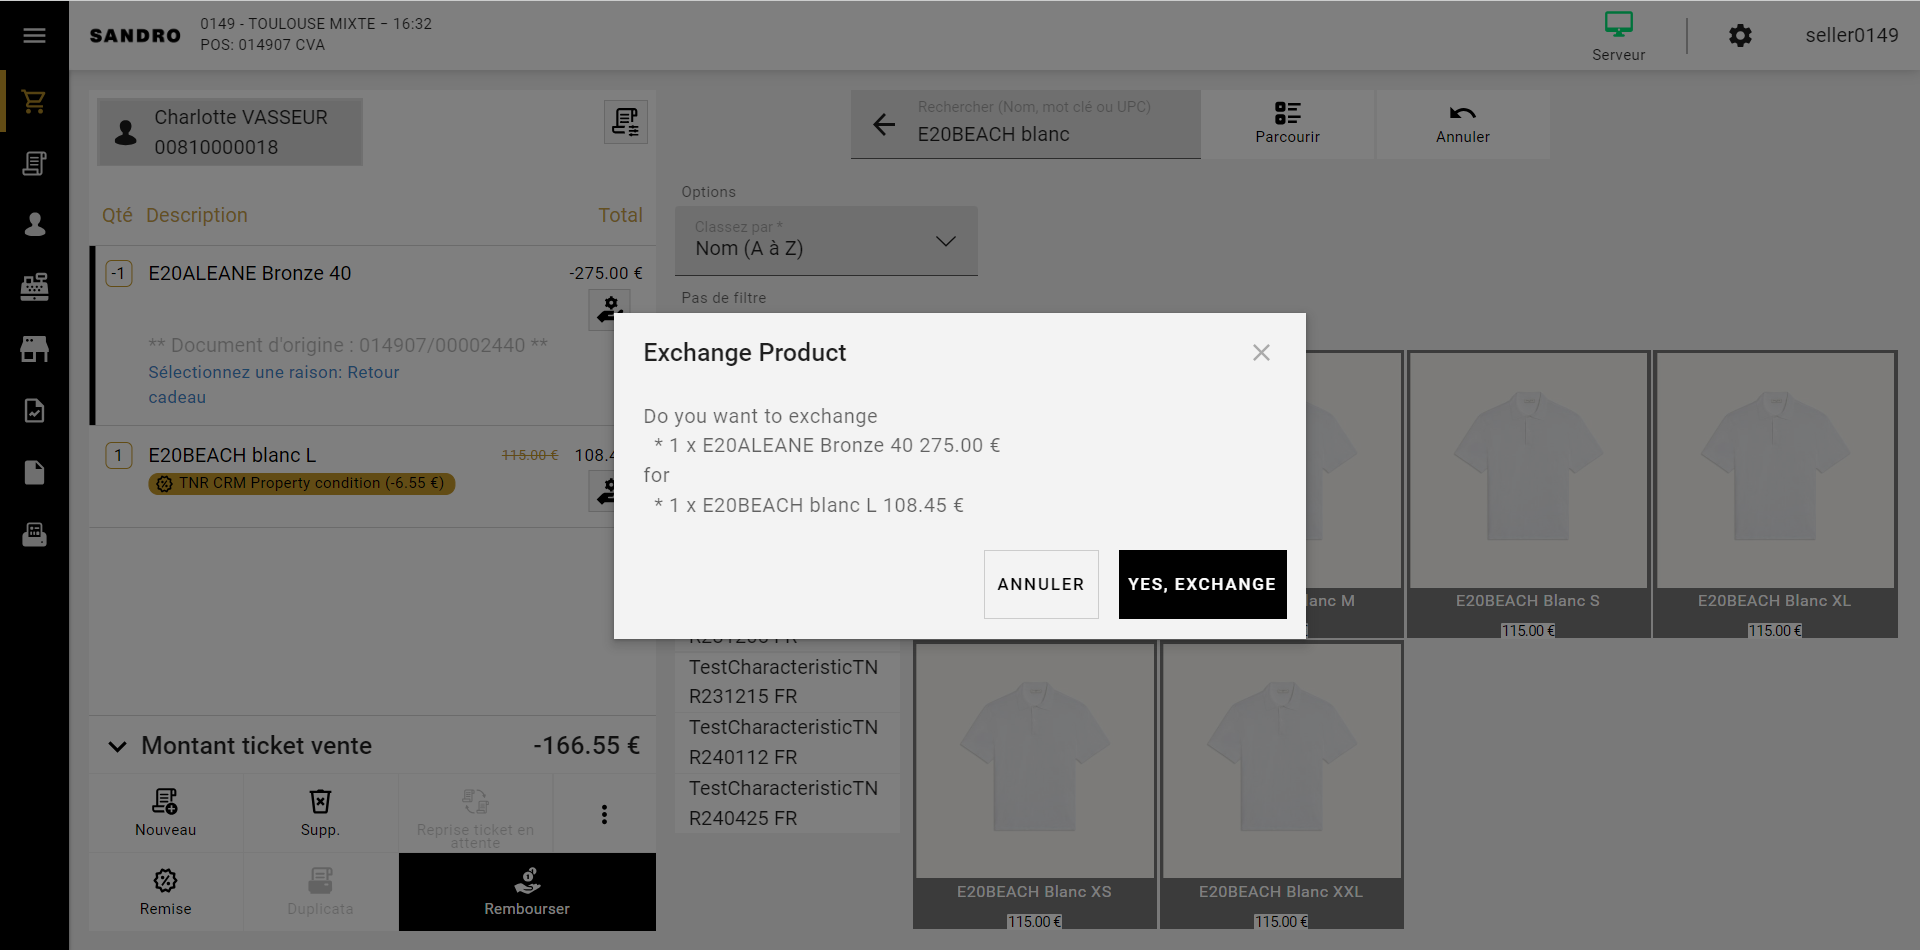Open the three-dot more actions menu
This screenshot has width=1920, height=950.
tap(604, 815)
